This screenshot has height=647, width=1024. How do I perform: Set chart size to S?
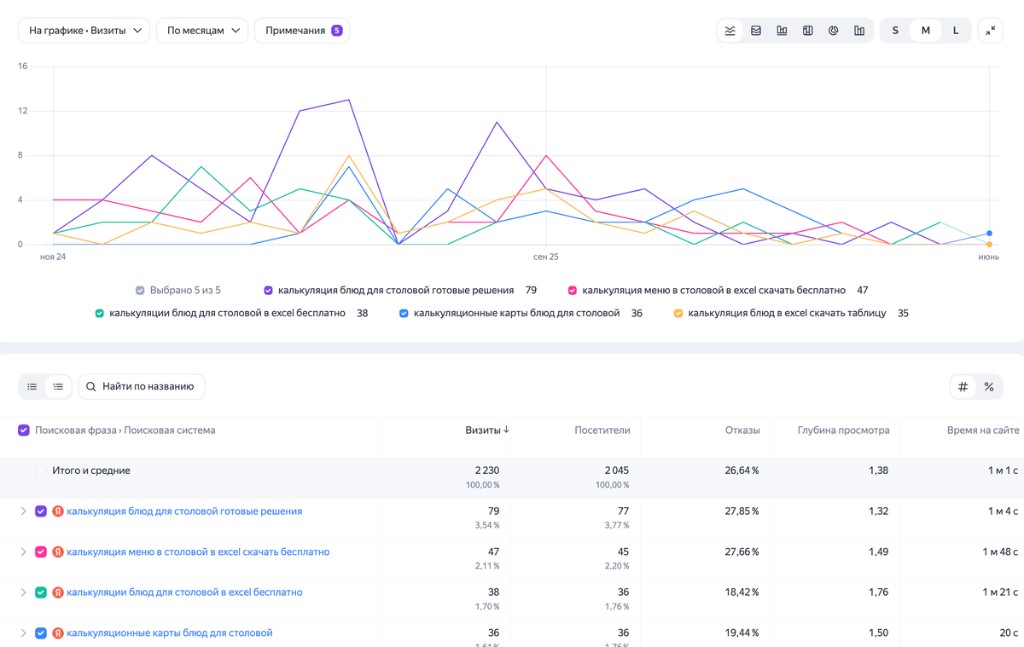click(895, 31)
